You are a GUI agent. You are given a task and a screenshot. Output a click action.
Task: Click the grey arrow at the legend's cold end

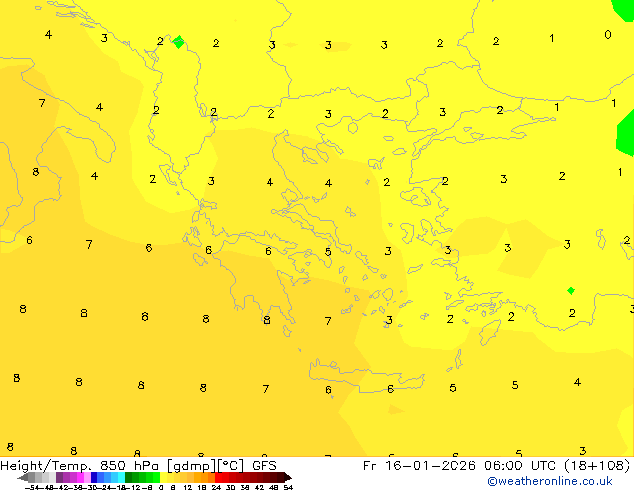(x=22, y=477)
